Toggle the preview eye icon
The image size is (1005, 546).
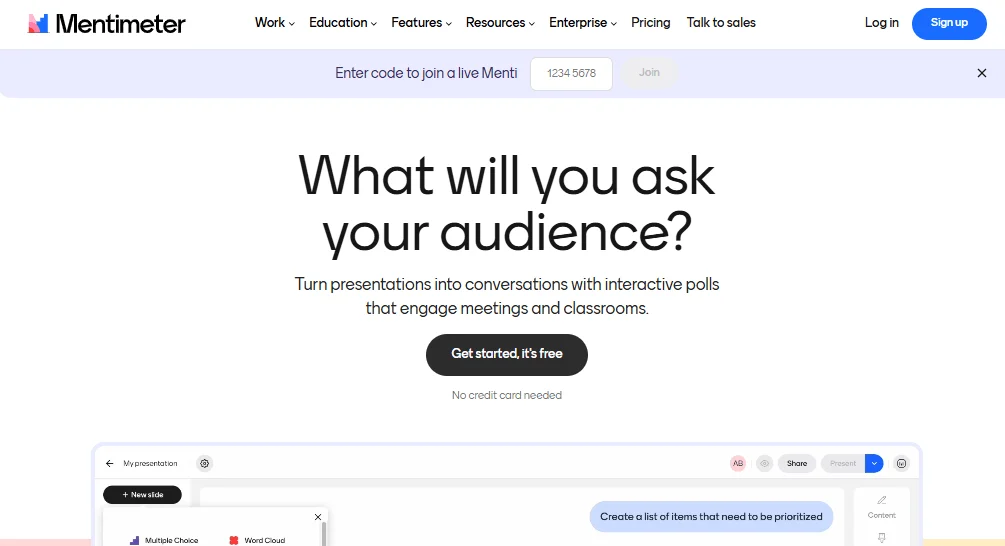[764, 463]
